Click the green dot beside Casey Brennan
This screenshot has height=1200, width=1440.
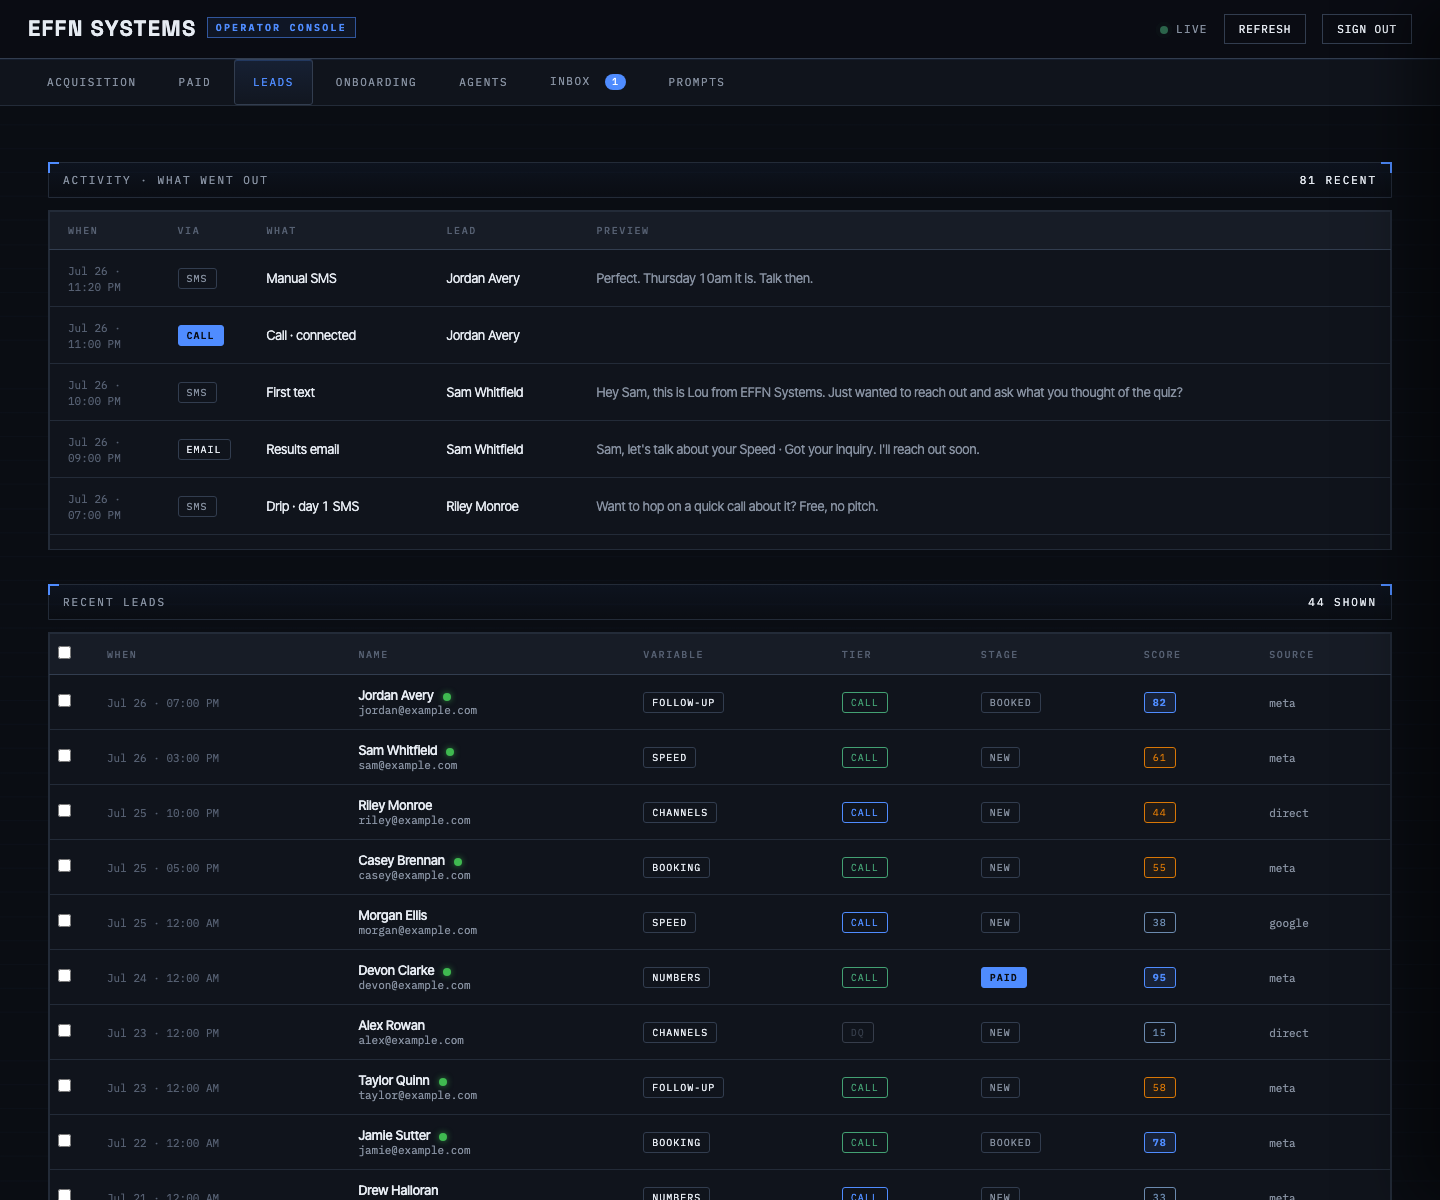[458, 862]
